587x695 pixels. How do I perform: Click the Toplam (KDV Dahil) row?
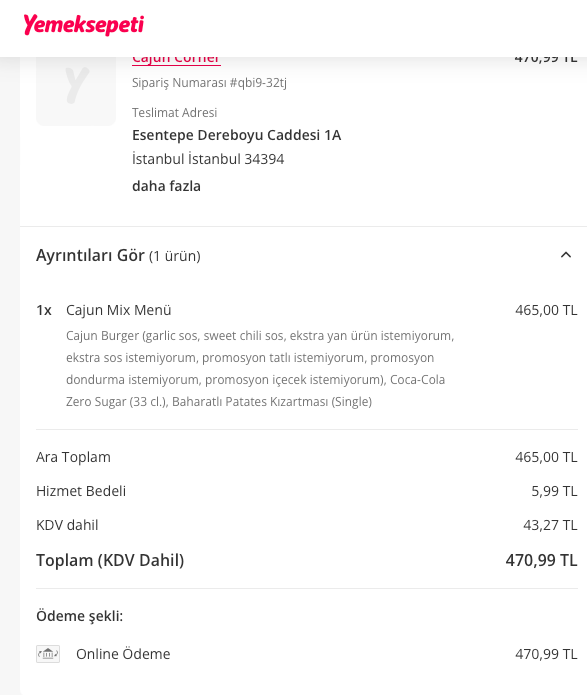coord(307,560)
